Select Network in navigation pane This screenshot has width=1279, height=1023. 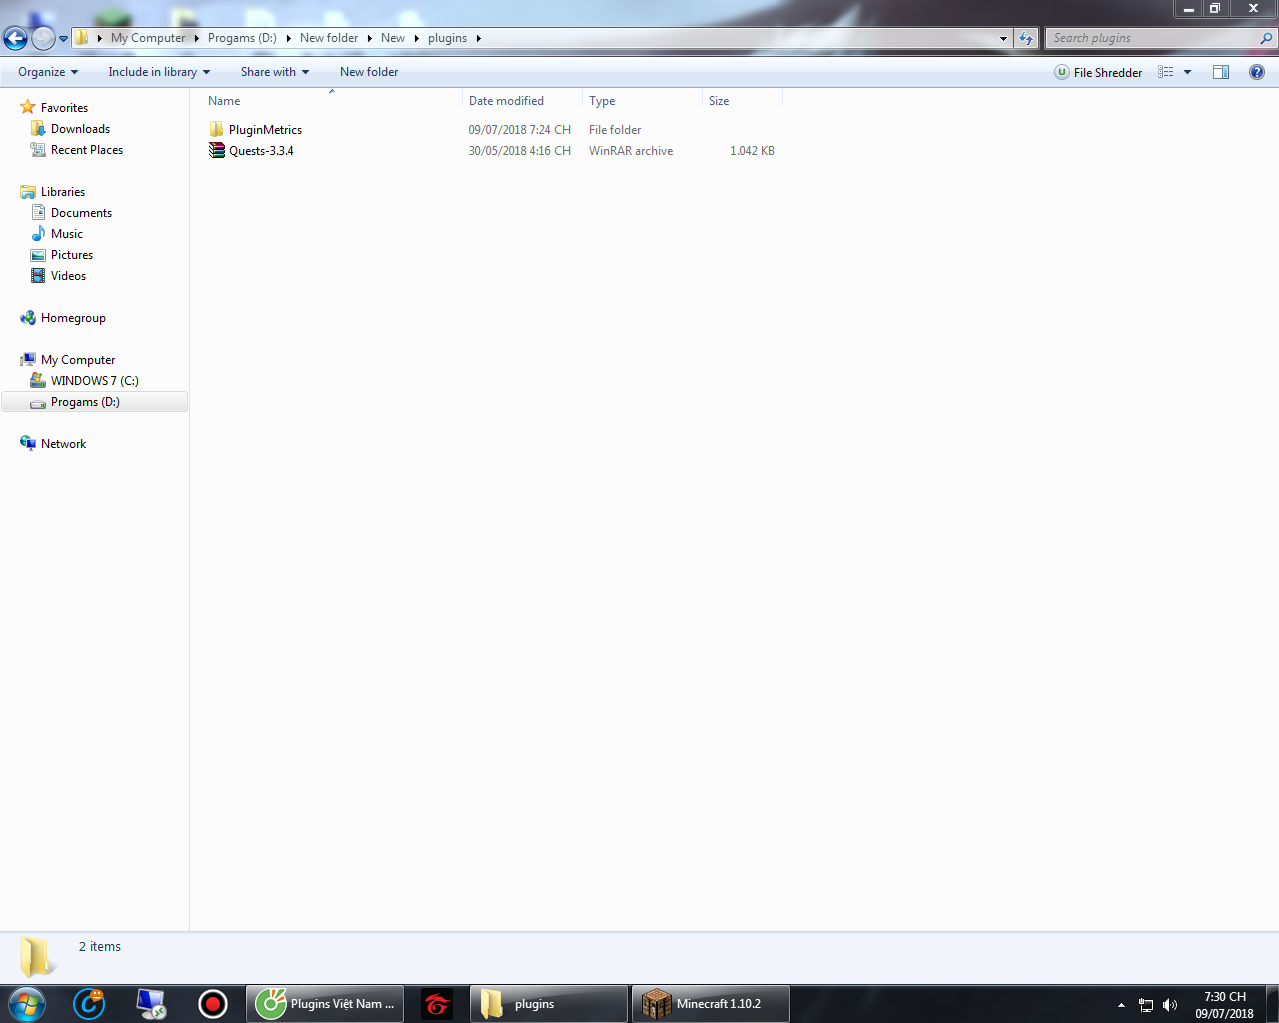coord(63,444)
